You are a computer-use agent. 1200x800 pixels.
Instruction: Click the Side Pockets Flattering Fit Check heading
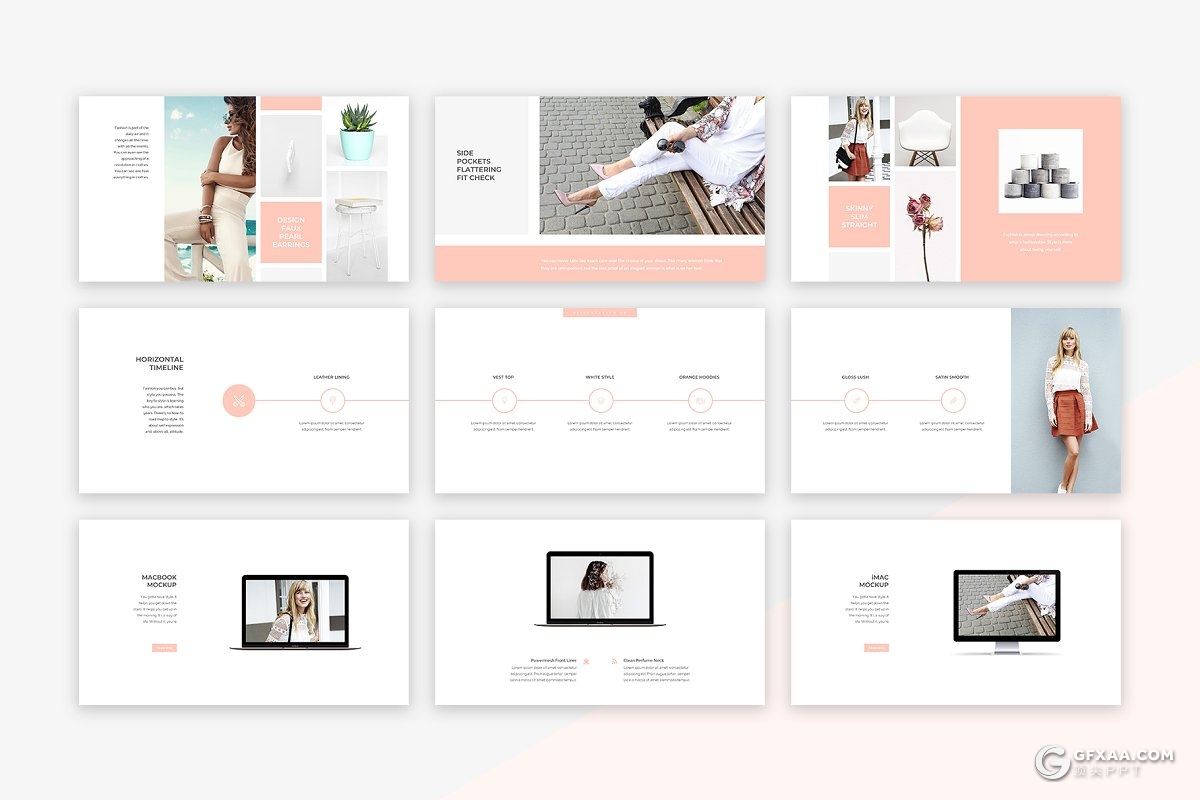479,166
